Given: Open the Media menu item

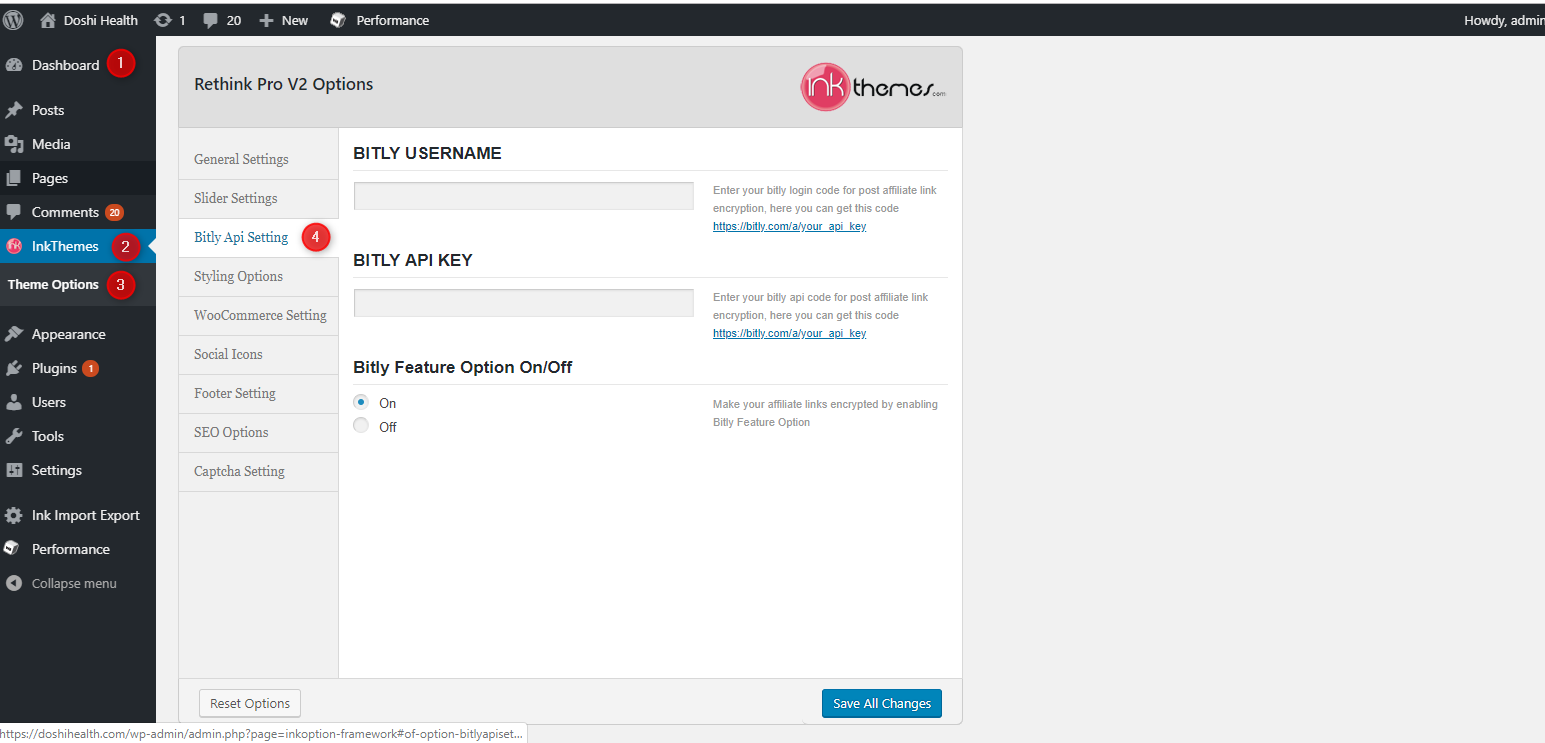Looking at the screenshot, I should click(x=78, y=144).
